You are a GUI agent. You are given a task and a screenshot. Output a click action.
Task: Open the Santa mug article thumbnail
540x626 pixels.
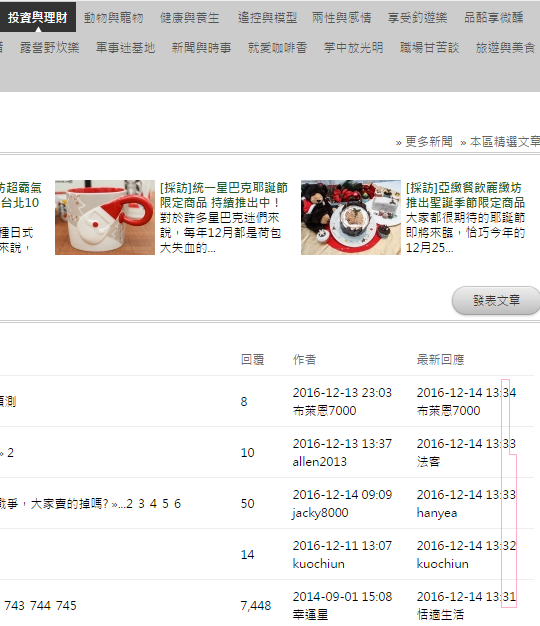click(x=105, y=217)
